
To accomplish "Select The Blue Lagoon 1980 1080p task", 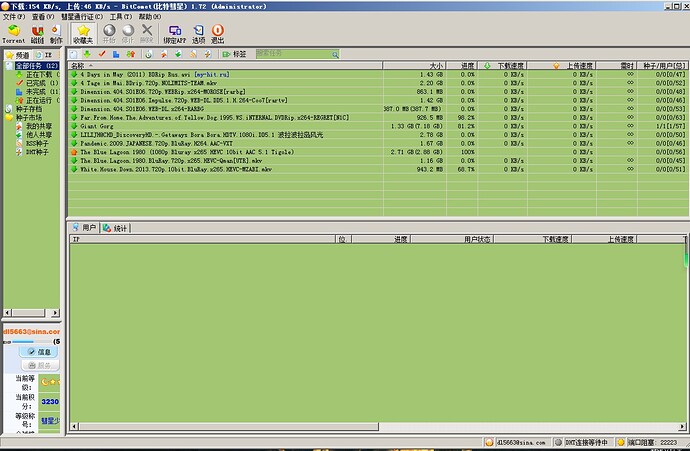I will [378, 152].
